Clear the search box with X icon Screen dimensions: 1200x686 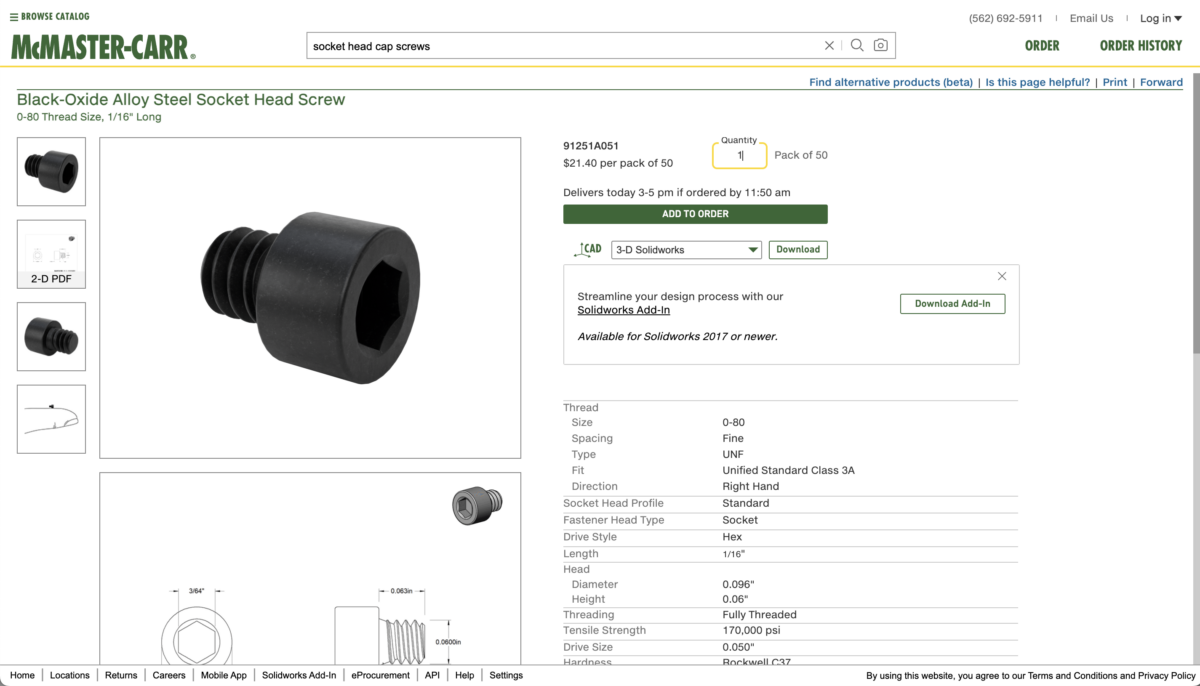829,45
